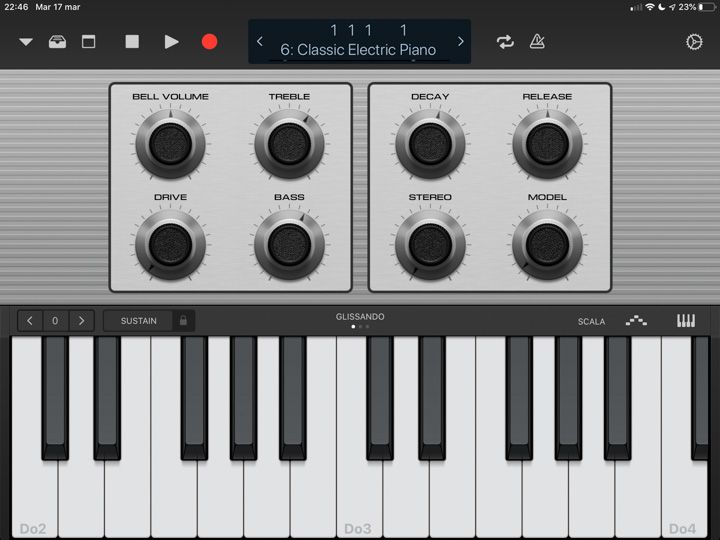Image resolution: width=720 pixels, height=540 pixels.
Task: Open the Classic Electric Piano sound selector
Action: [x=358, y=50]
